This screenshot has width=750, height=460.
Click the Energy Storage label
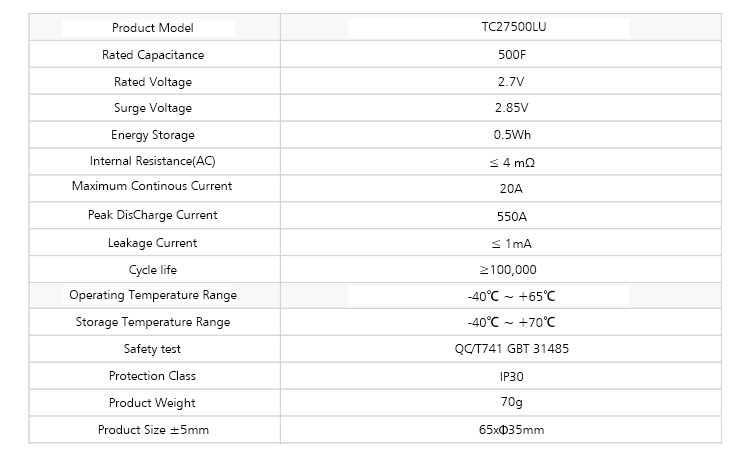[x=152, y=135]
